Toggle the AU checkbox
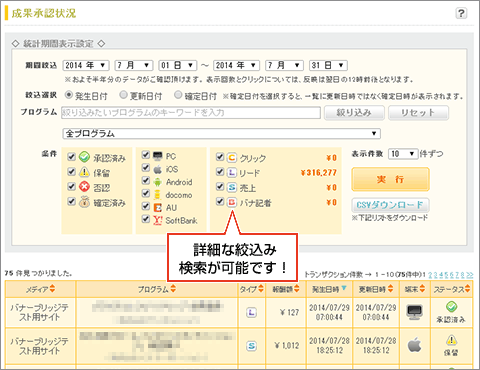 coord(146,206)
